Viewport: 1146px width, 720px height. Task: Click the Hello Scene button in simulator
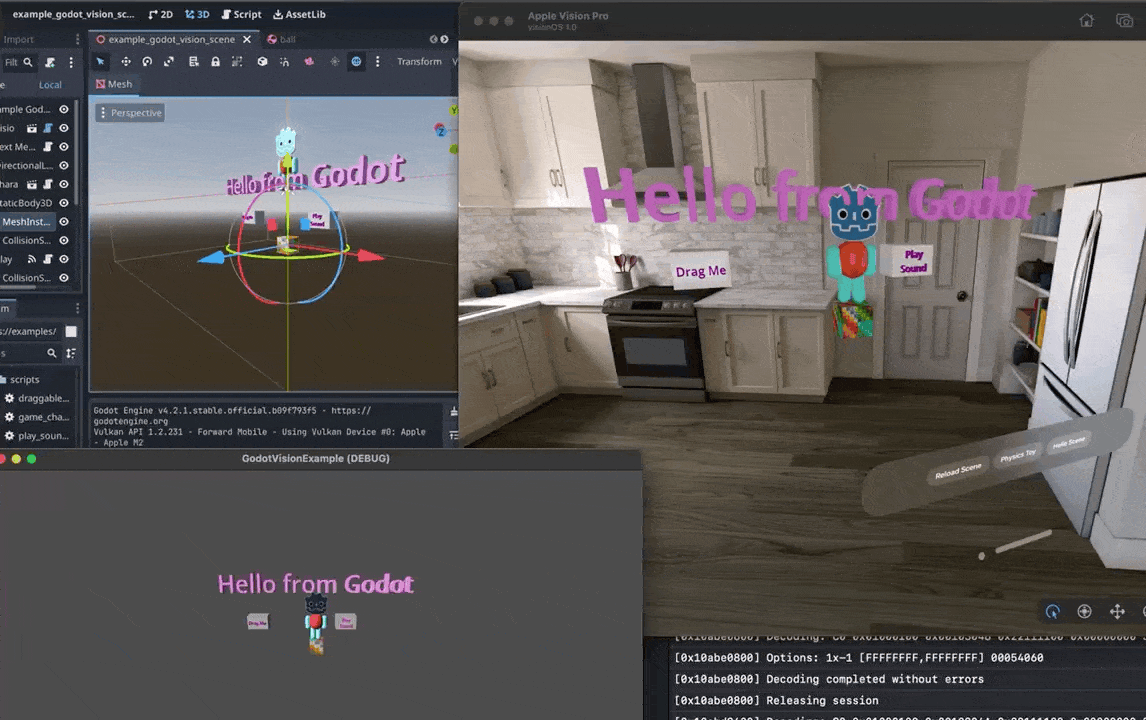(x=1069, y=442)
